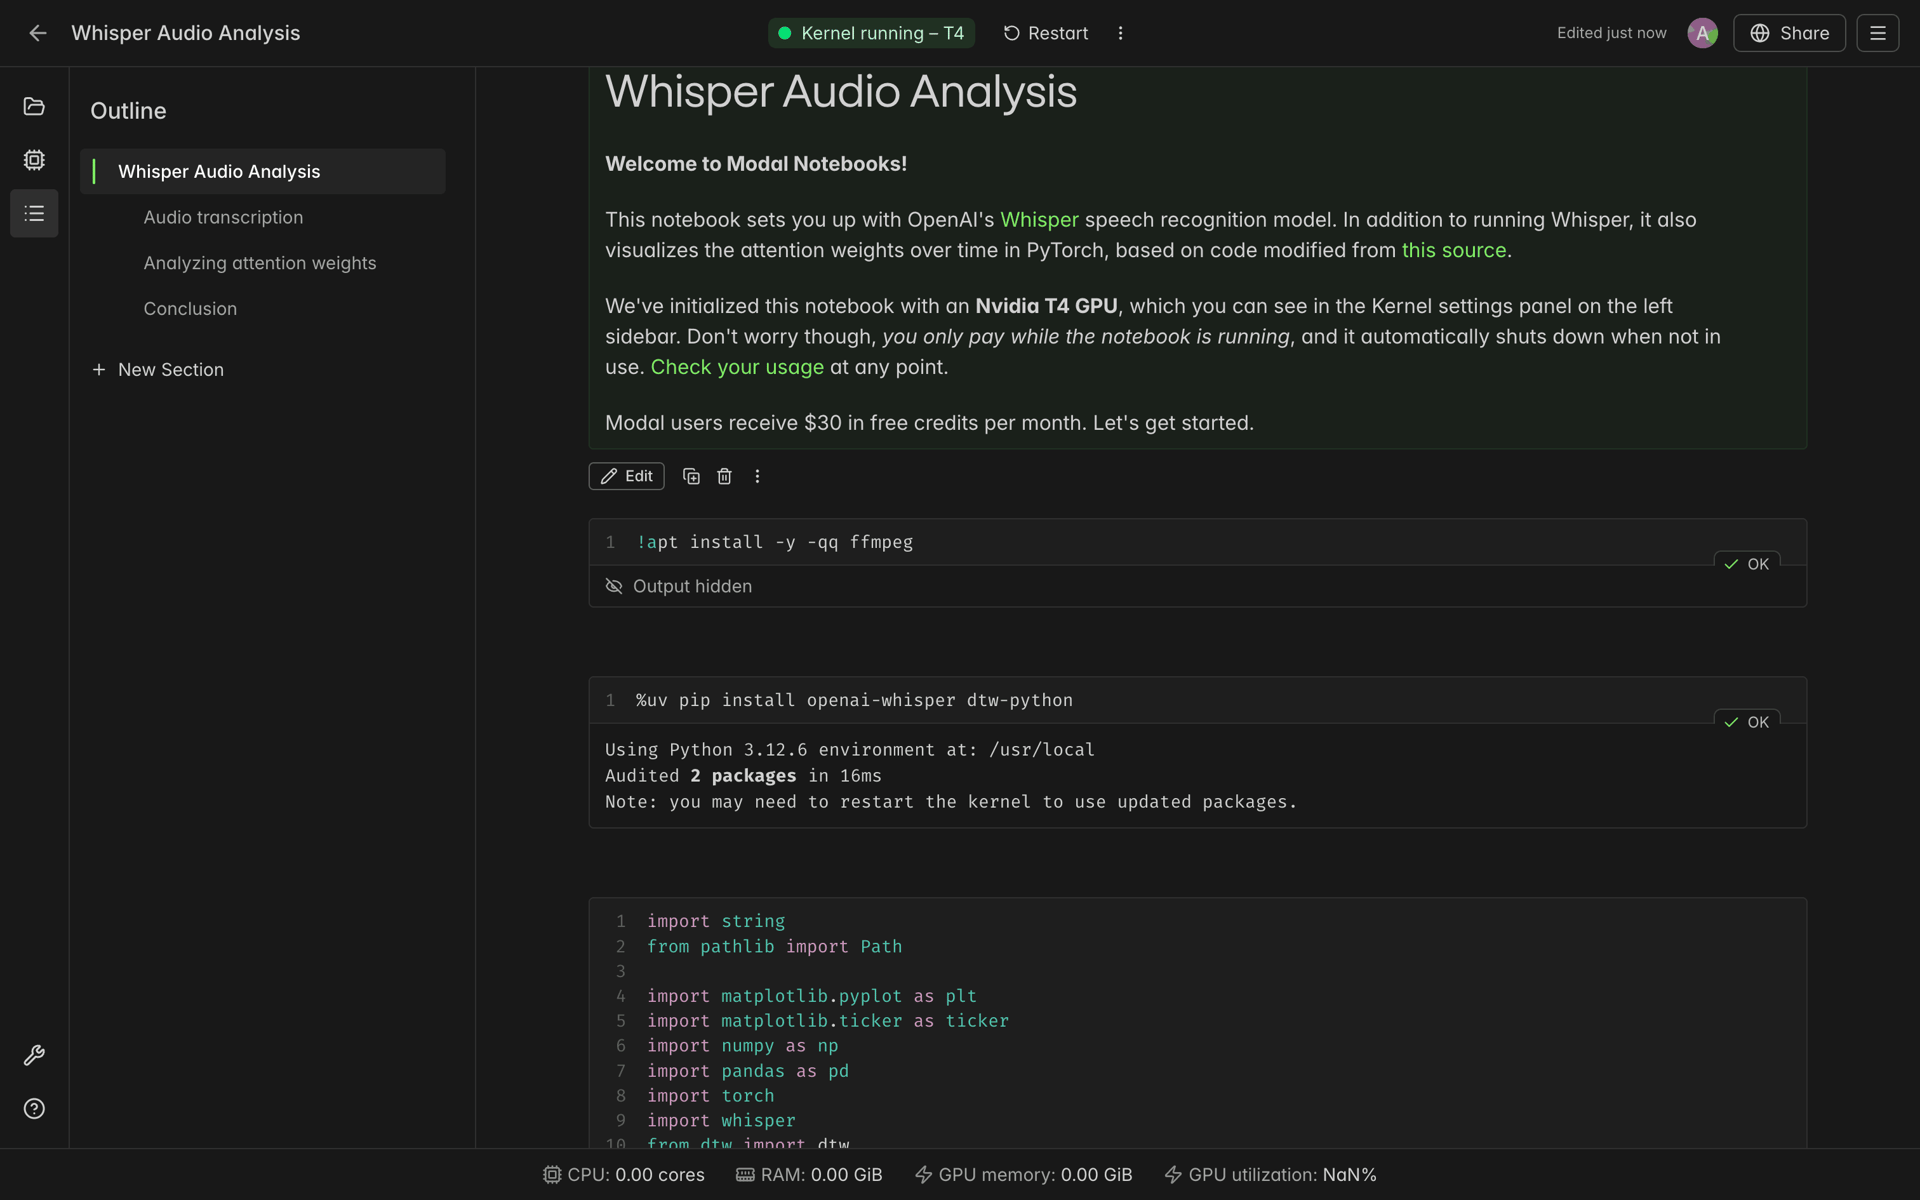Go back using the left arrow icon
This screenshot has height=1200, width=1920.
(x=37, y=33)
